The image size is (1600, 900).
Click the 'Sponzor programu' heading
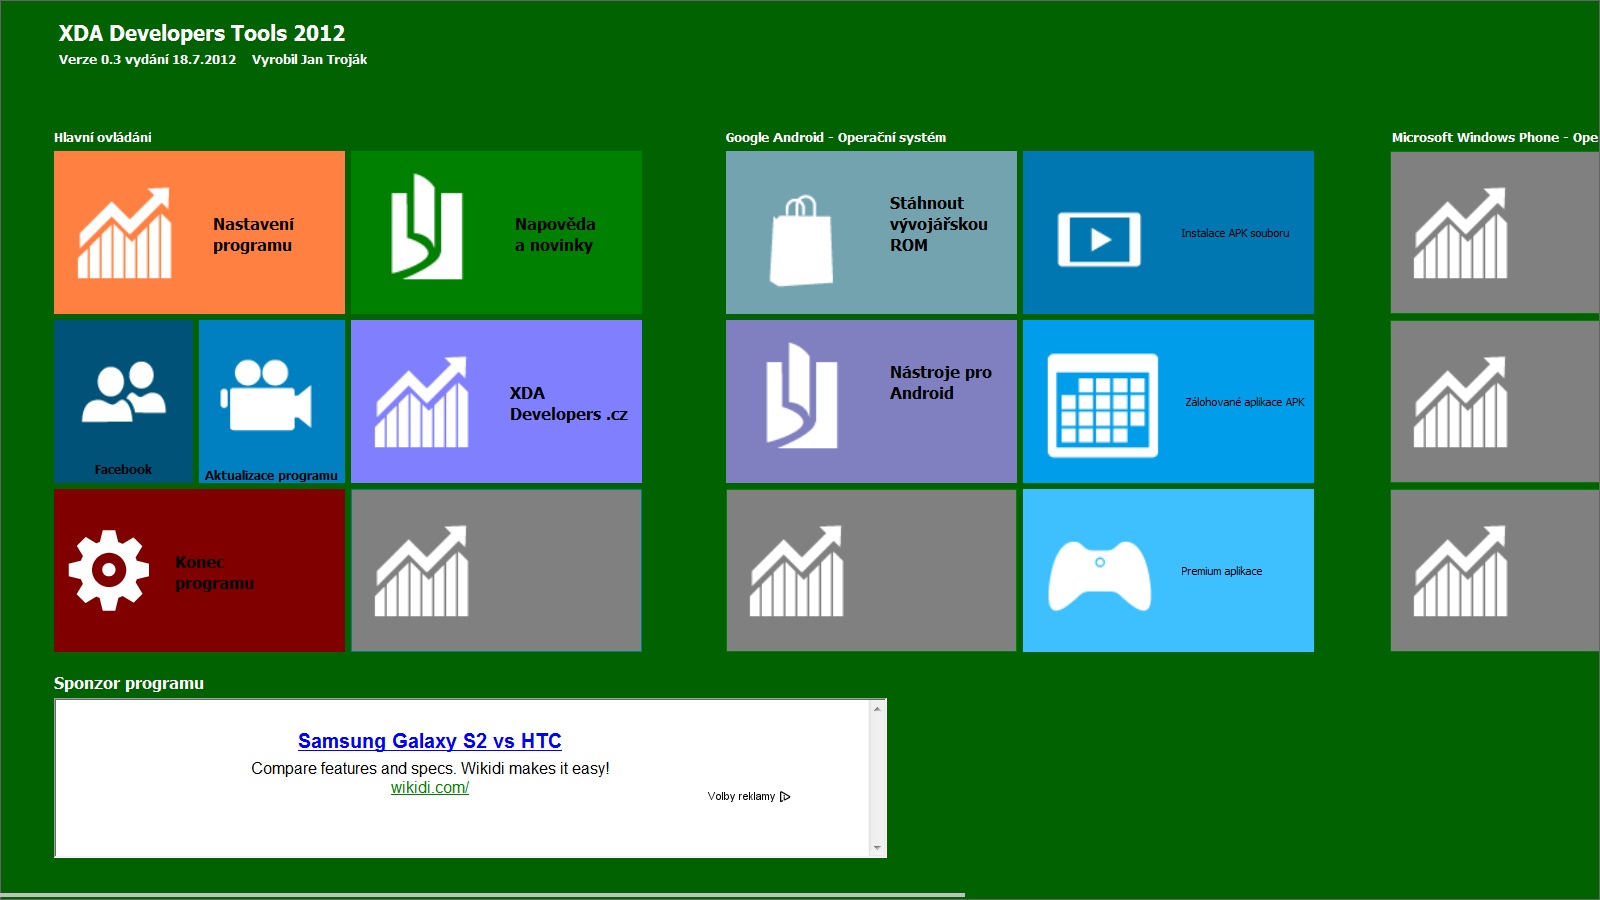click(129, 683)
